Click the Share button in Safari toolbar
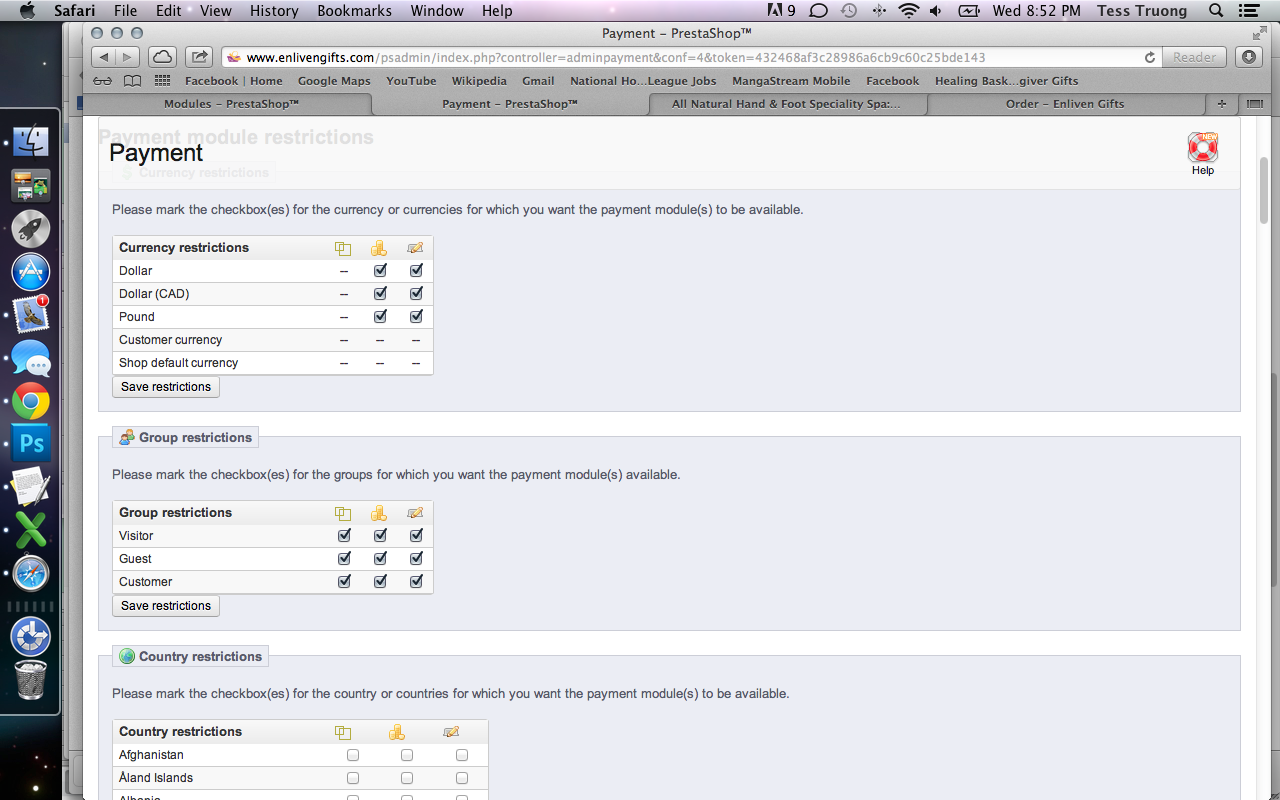1280x800 pixels. tap(199, 57)
